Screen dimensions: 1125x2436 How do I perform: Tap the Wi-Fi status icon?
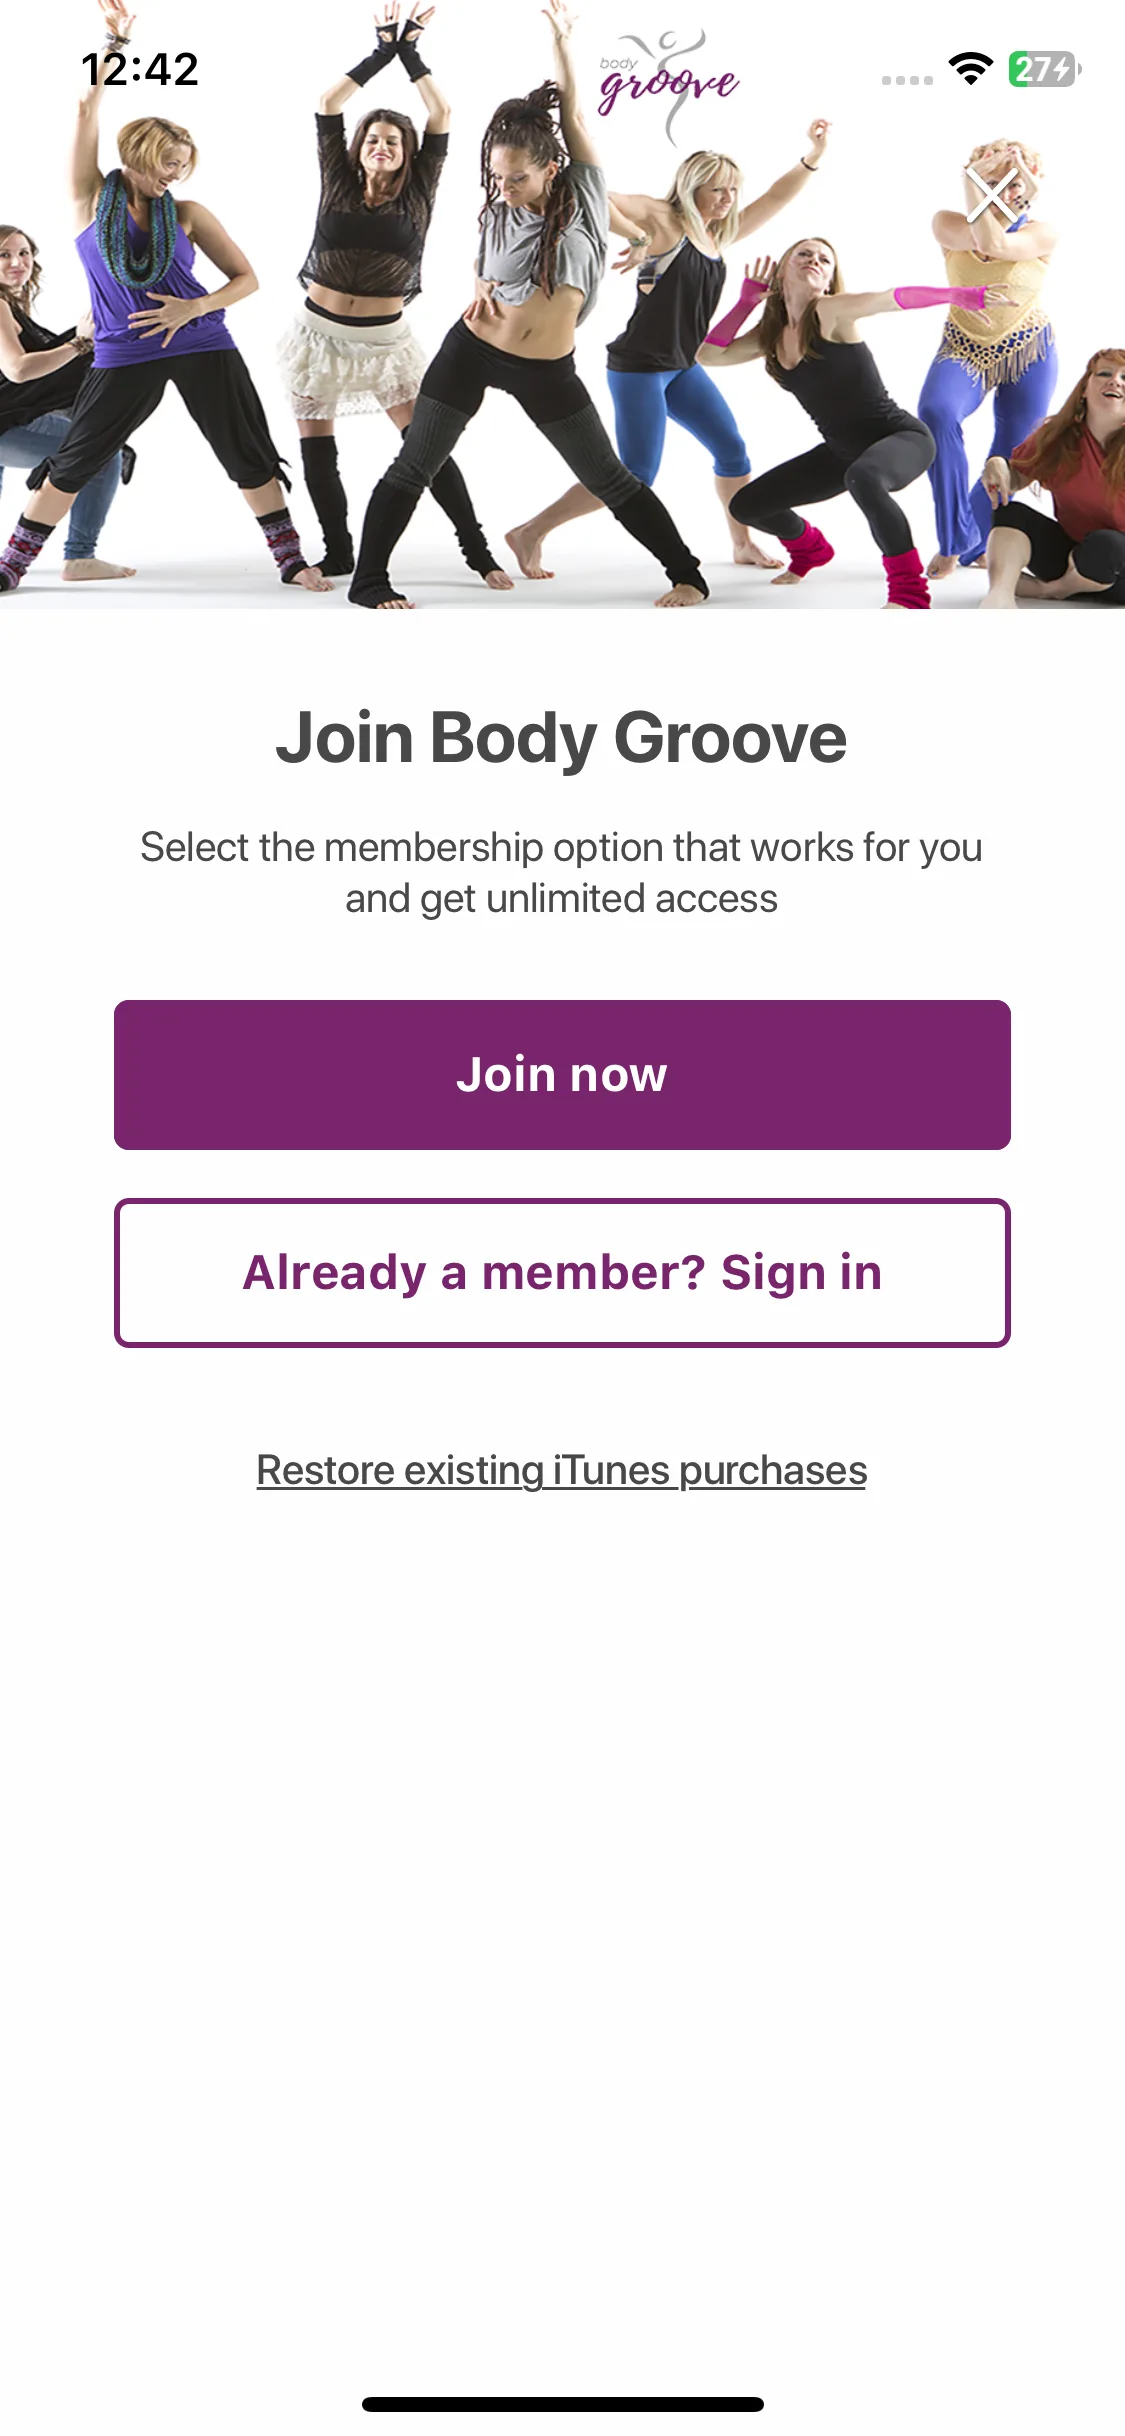[x=970, y=69]
